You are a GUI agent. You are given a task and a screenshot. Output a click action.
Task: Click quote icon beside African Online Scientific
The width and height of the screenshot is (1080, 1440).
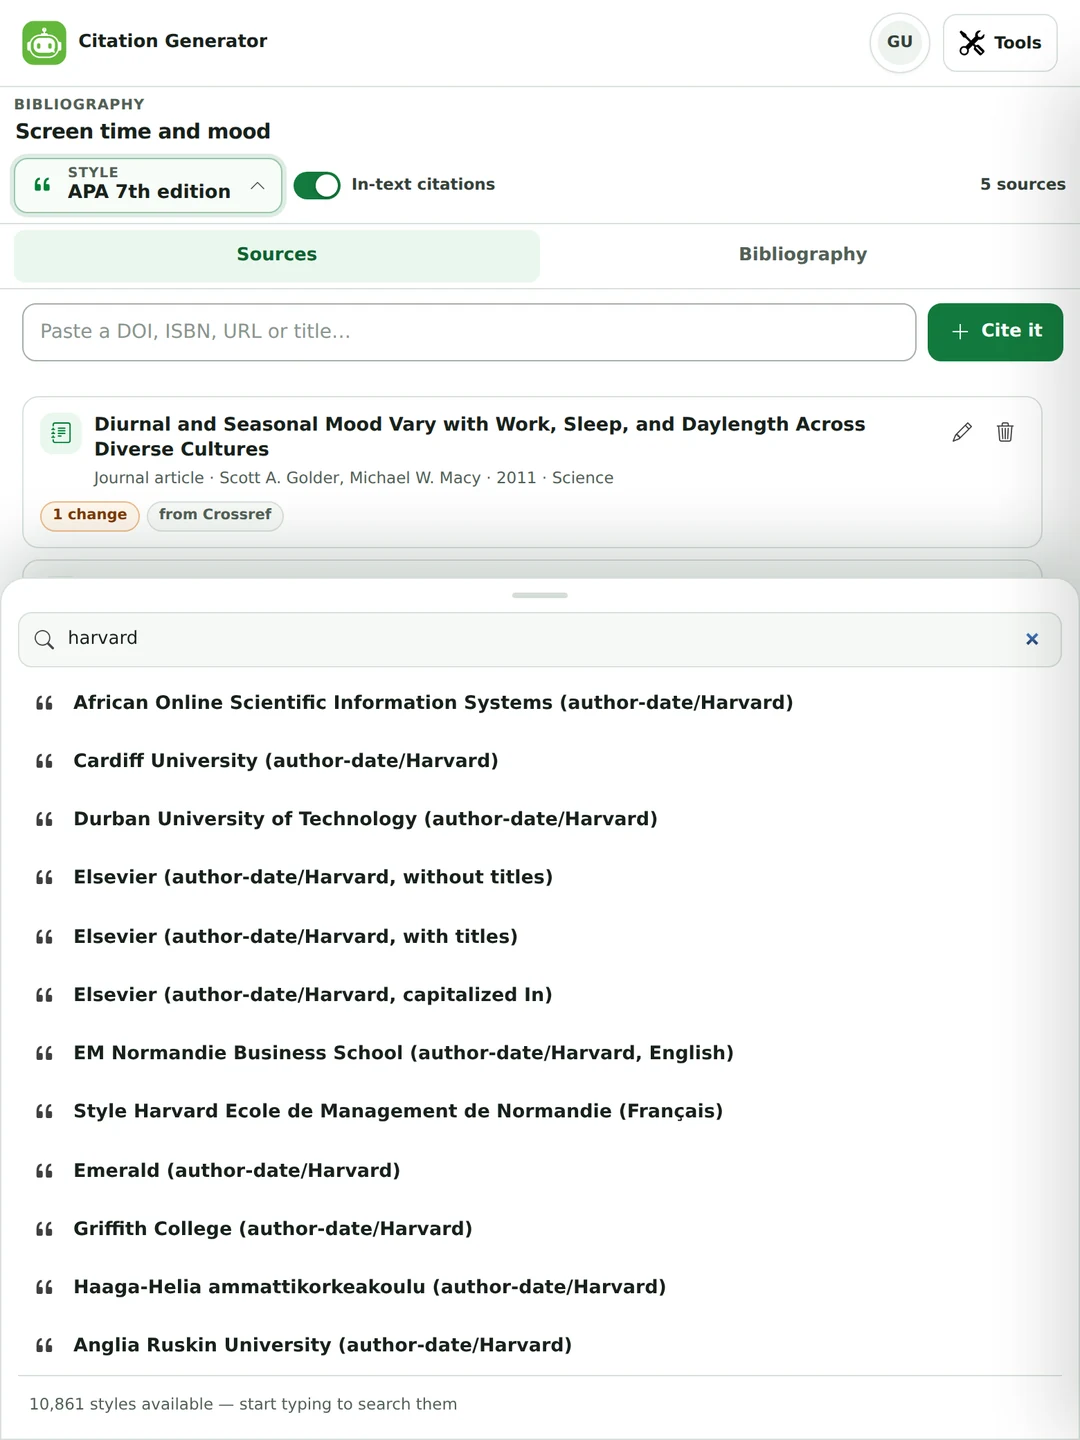coord(44,703)
